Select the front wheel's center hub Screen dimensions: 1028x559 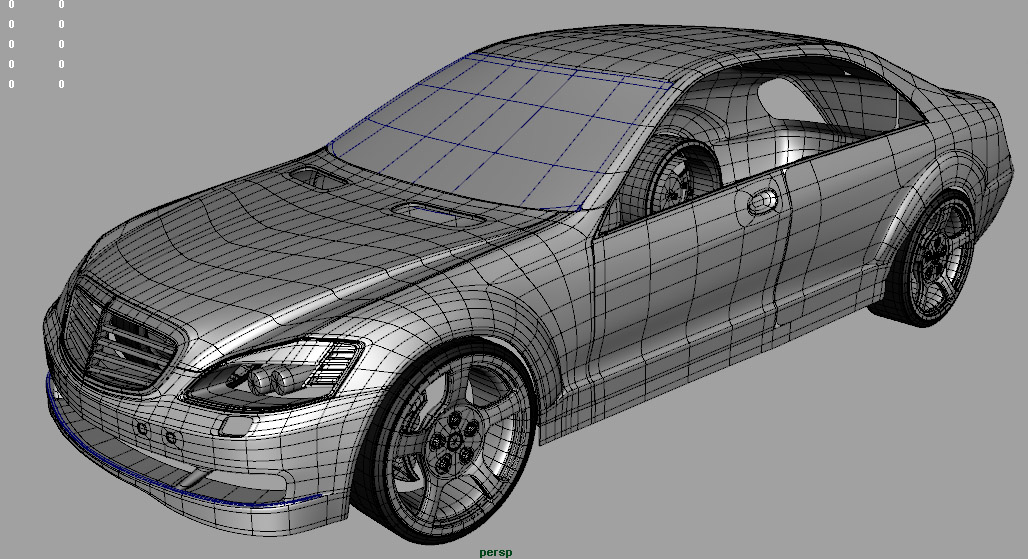[454, 444]
